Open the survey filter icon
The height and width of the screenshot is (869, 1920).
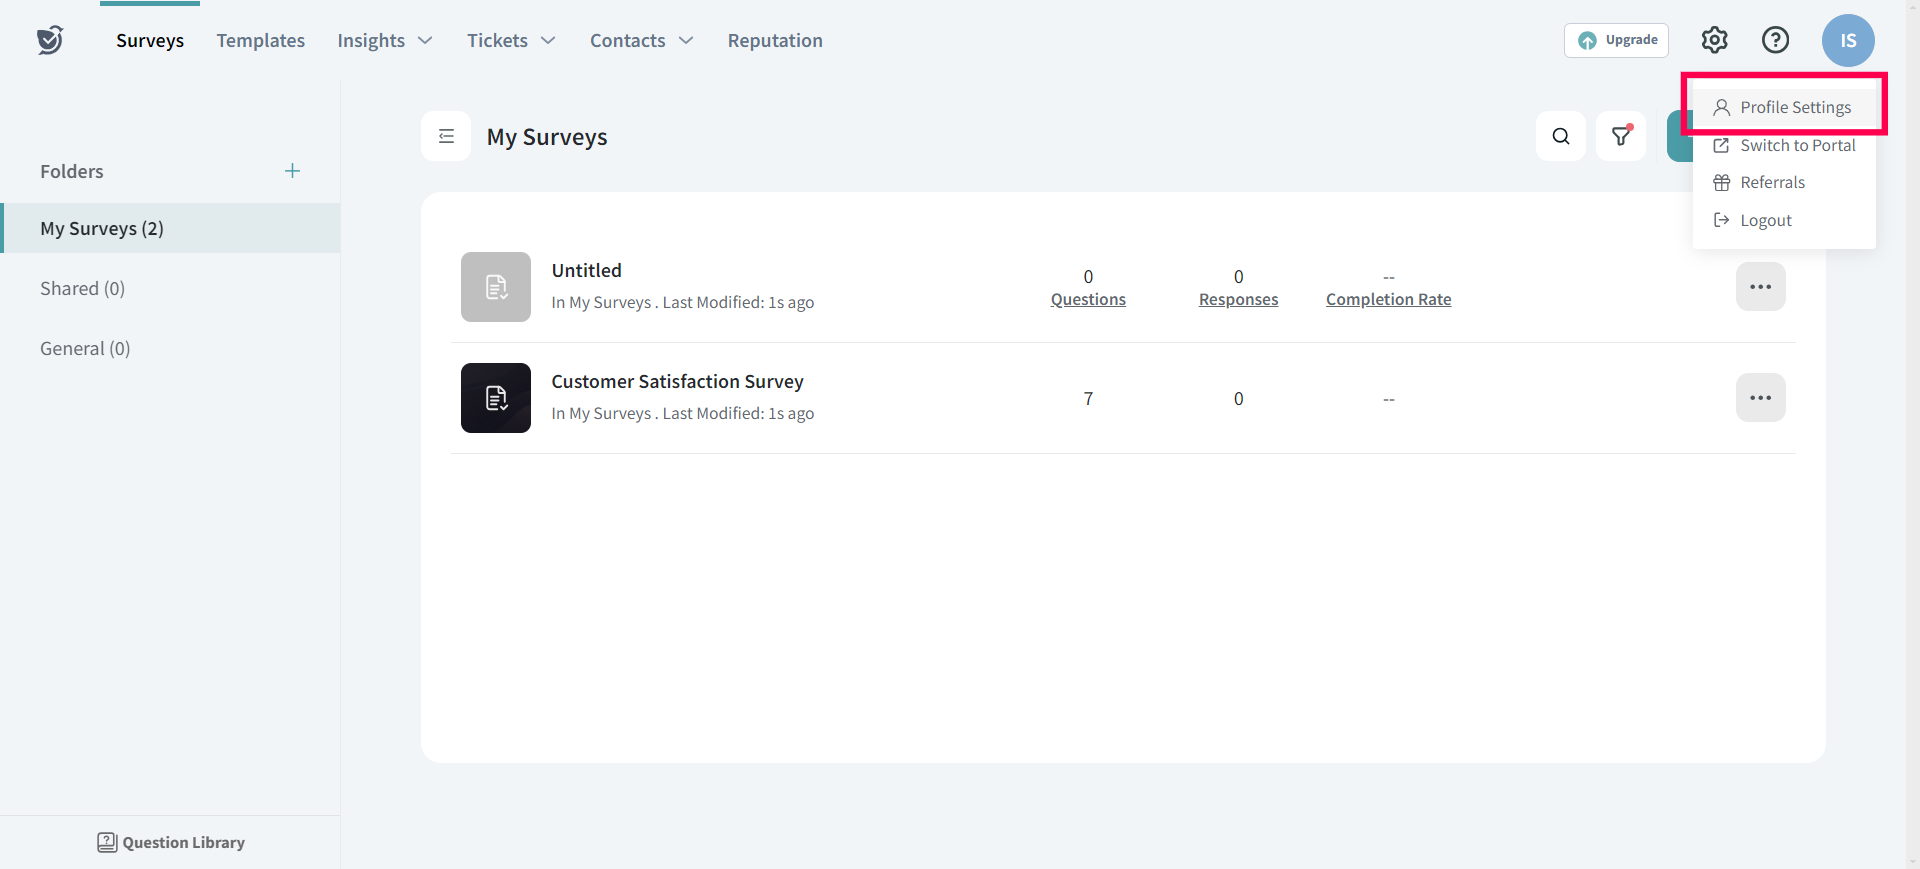point(1620,136)
